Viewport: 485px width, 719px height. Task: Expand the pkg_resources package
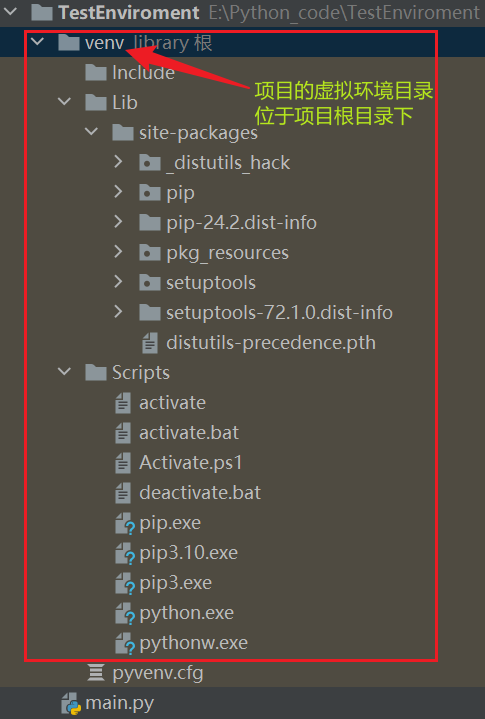(118, 252)
